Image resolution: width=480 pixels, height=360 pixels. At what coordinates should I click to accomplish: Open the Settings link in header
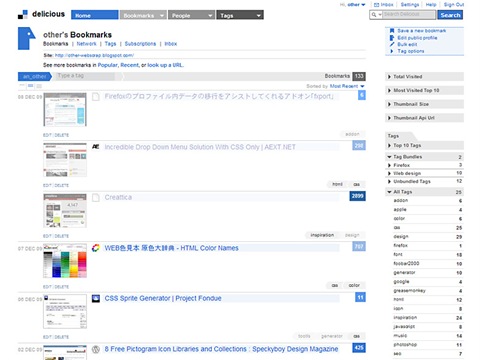[x=410, y=5]
